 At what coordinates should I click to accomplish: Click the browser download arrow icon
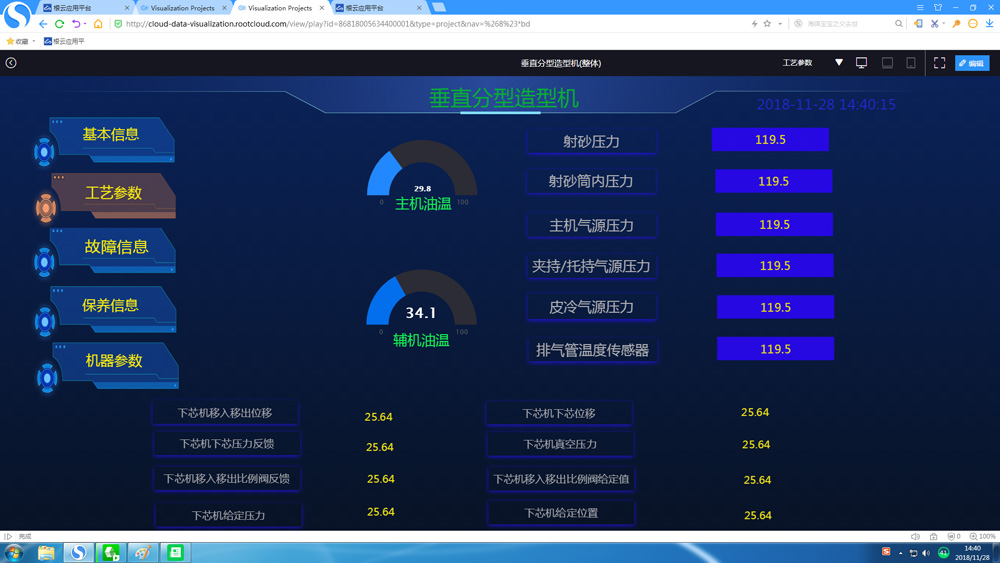pyautogui.click(x=989, y=24)
